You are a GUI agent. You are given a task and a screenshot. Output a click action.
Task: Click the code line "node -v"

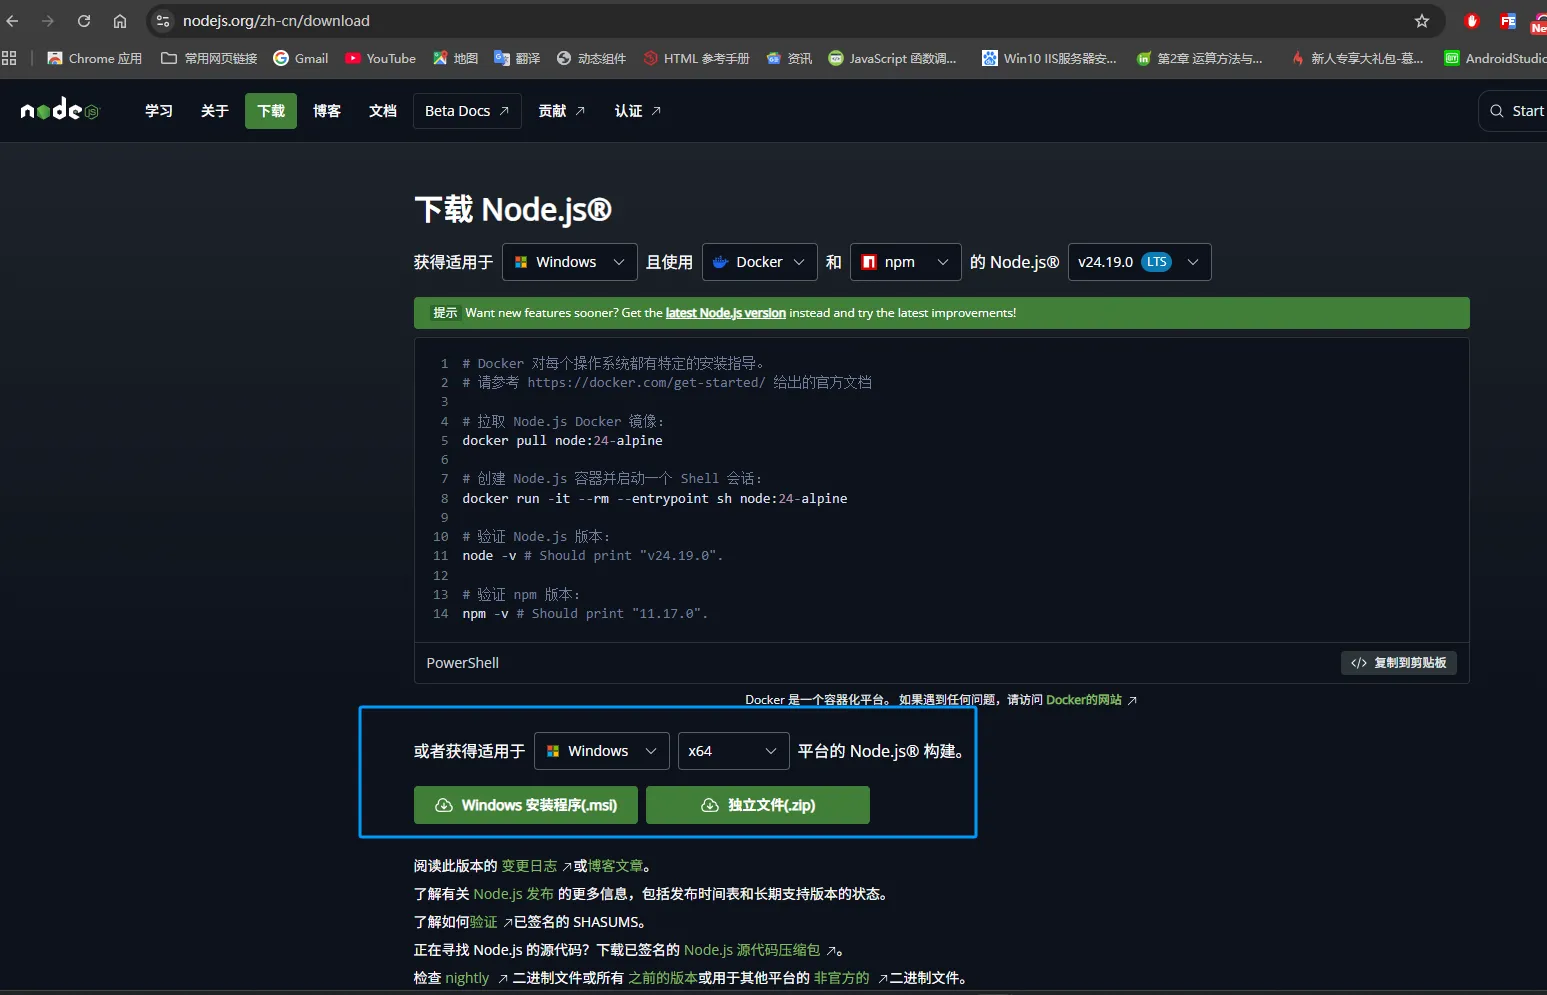coord(592,556)
